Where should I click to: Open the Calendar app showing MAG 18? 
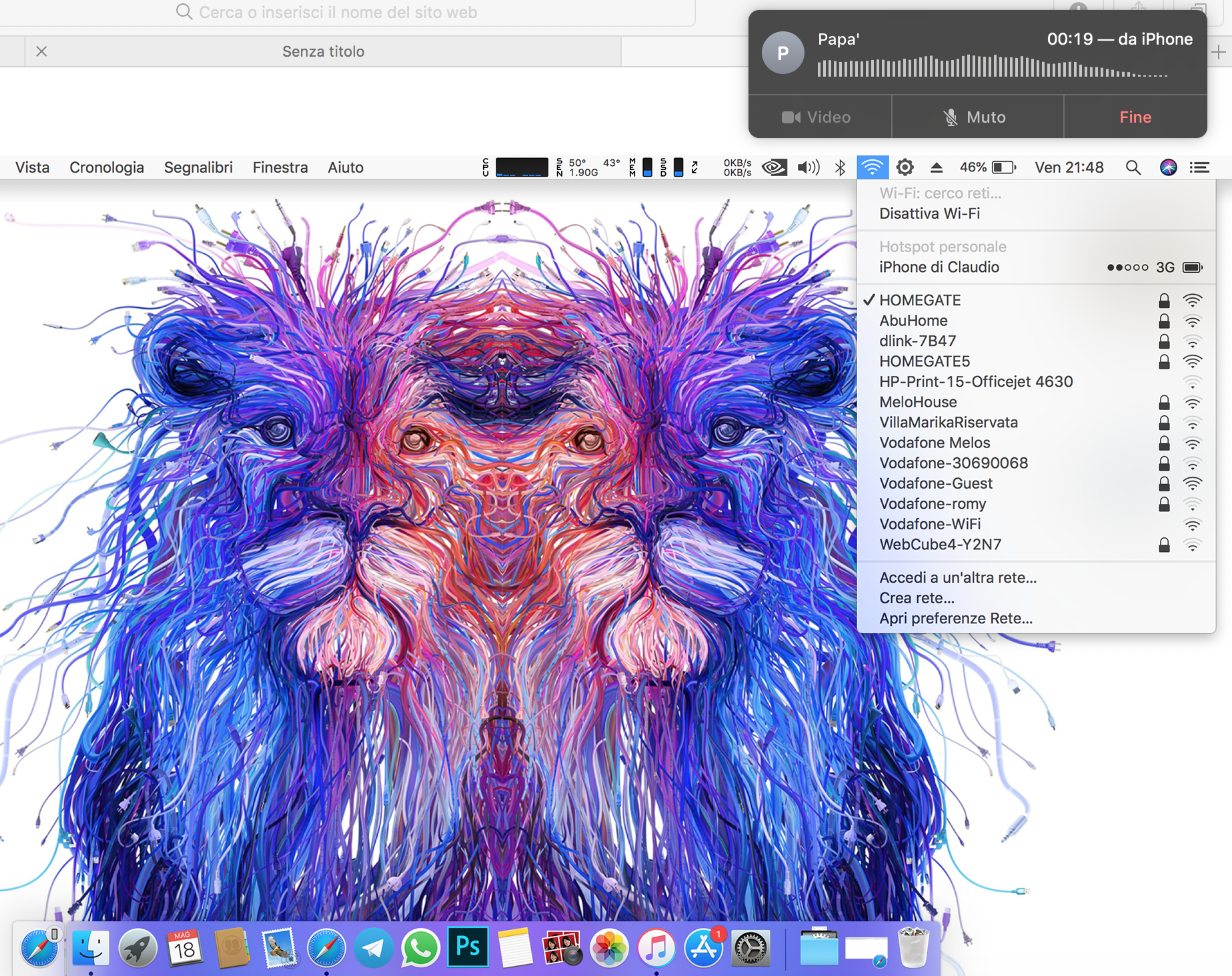coord(185,947)
